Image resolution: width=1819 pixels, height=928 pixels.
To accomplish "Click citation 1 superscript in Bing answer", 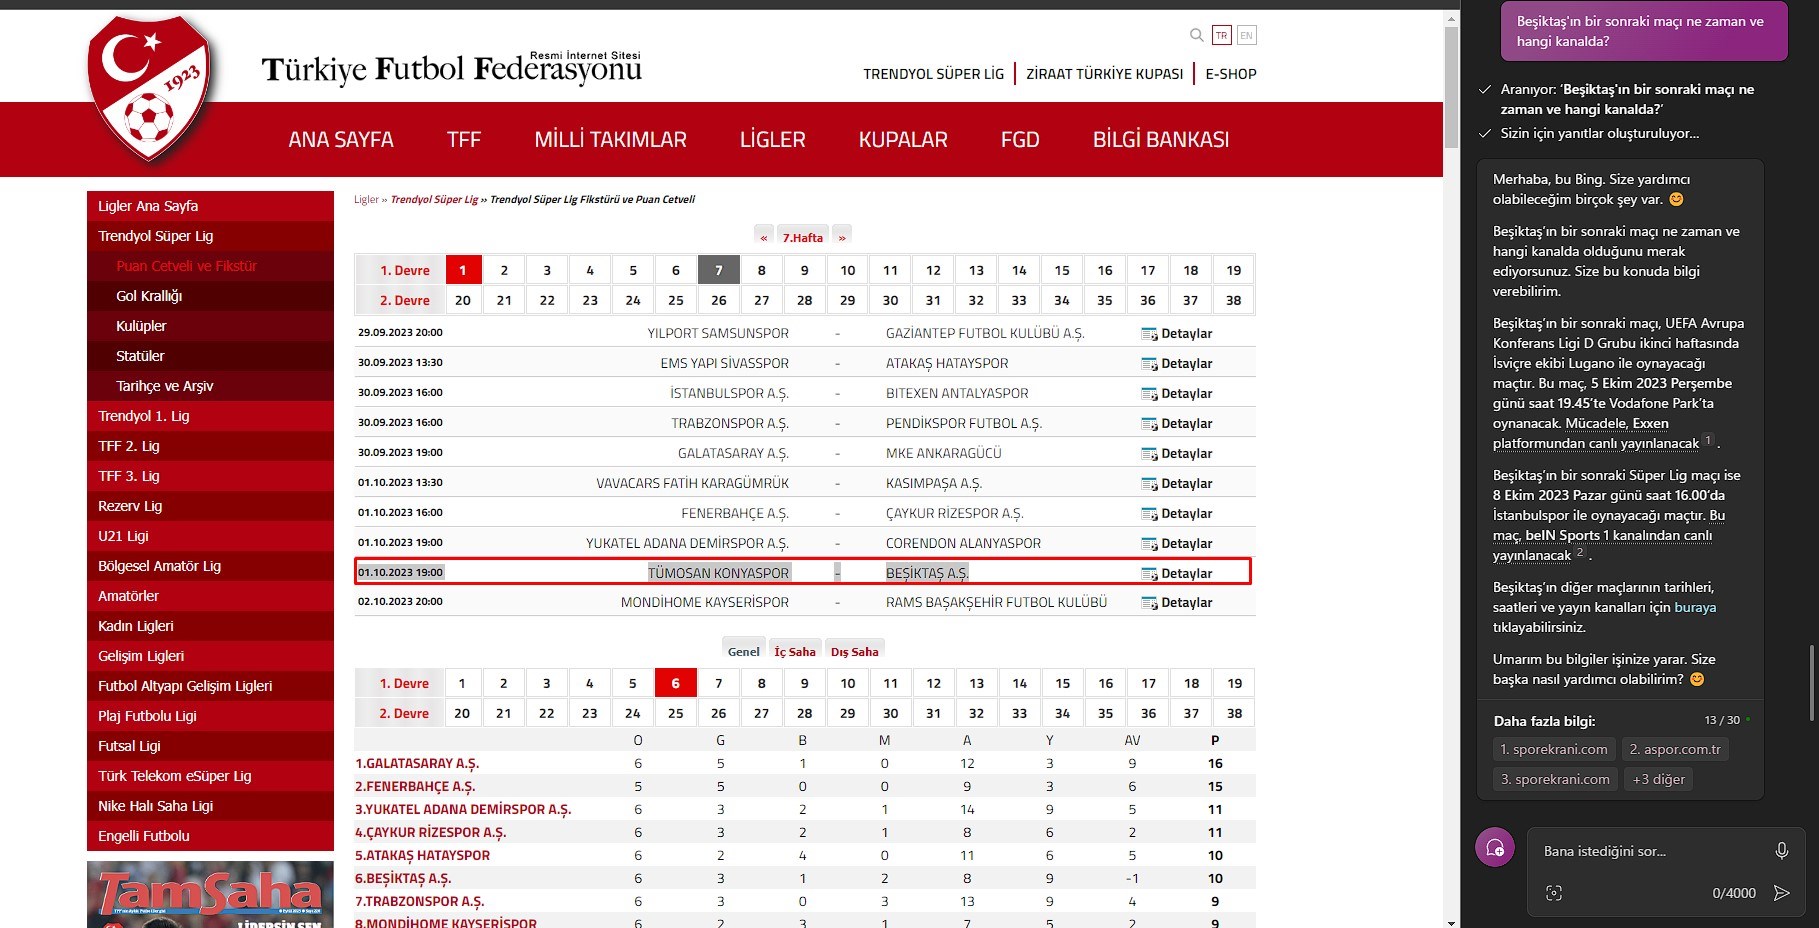I will coord(1708,440).
